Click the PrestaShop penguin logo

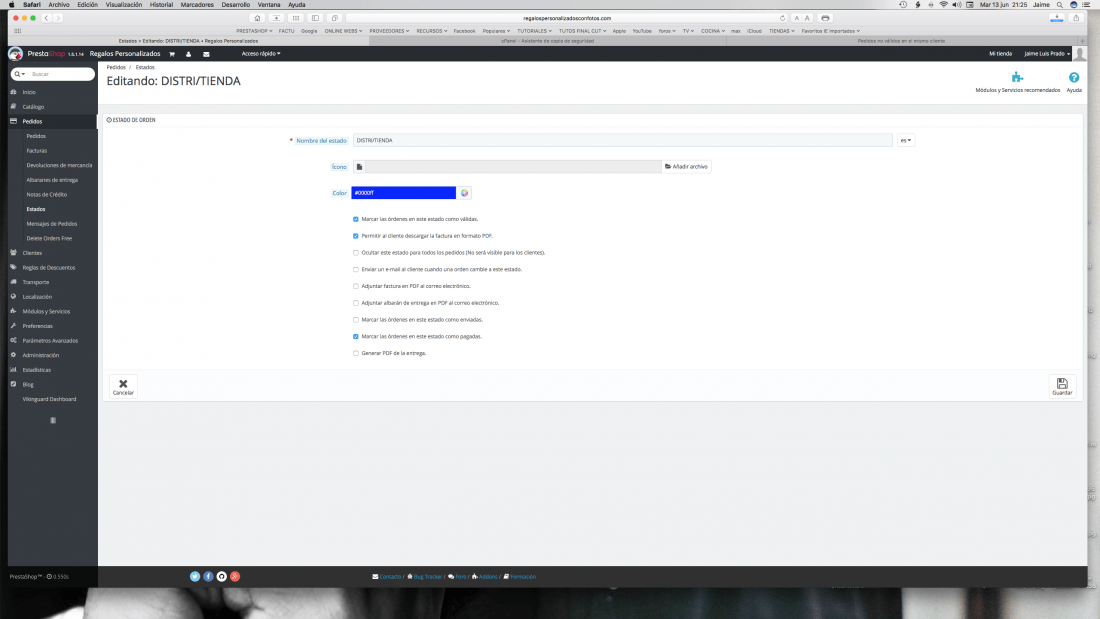coord(15,54)
